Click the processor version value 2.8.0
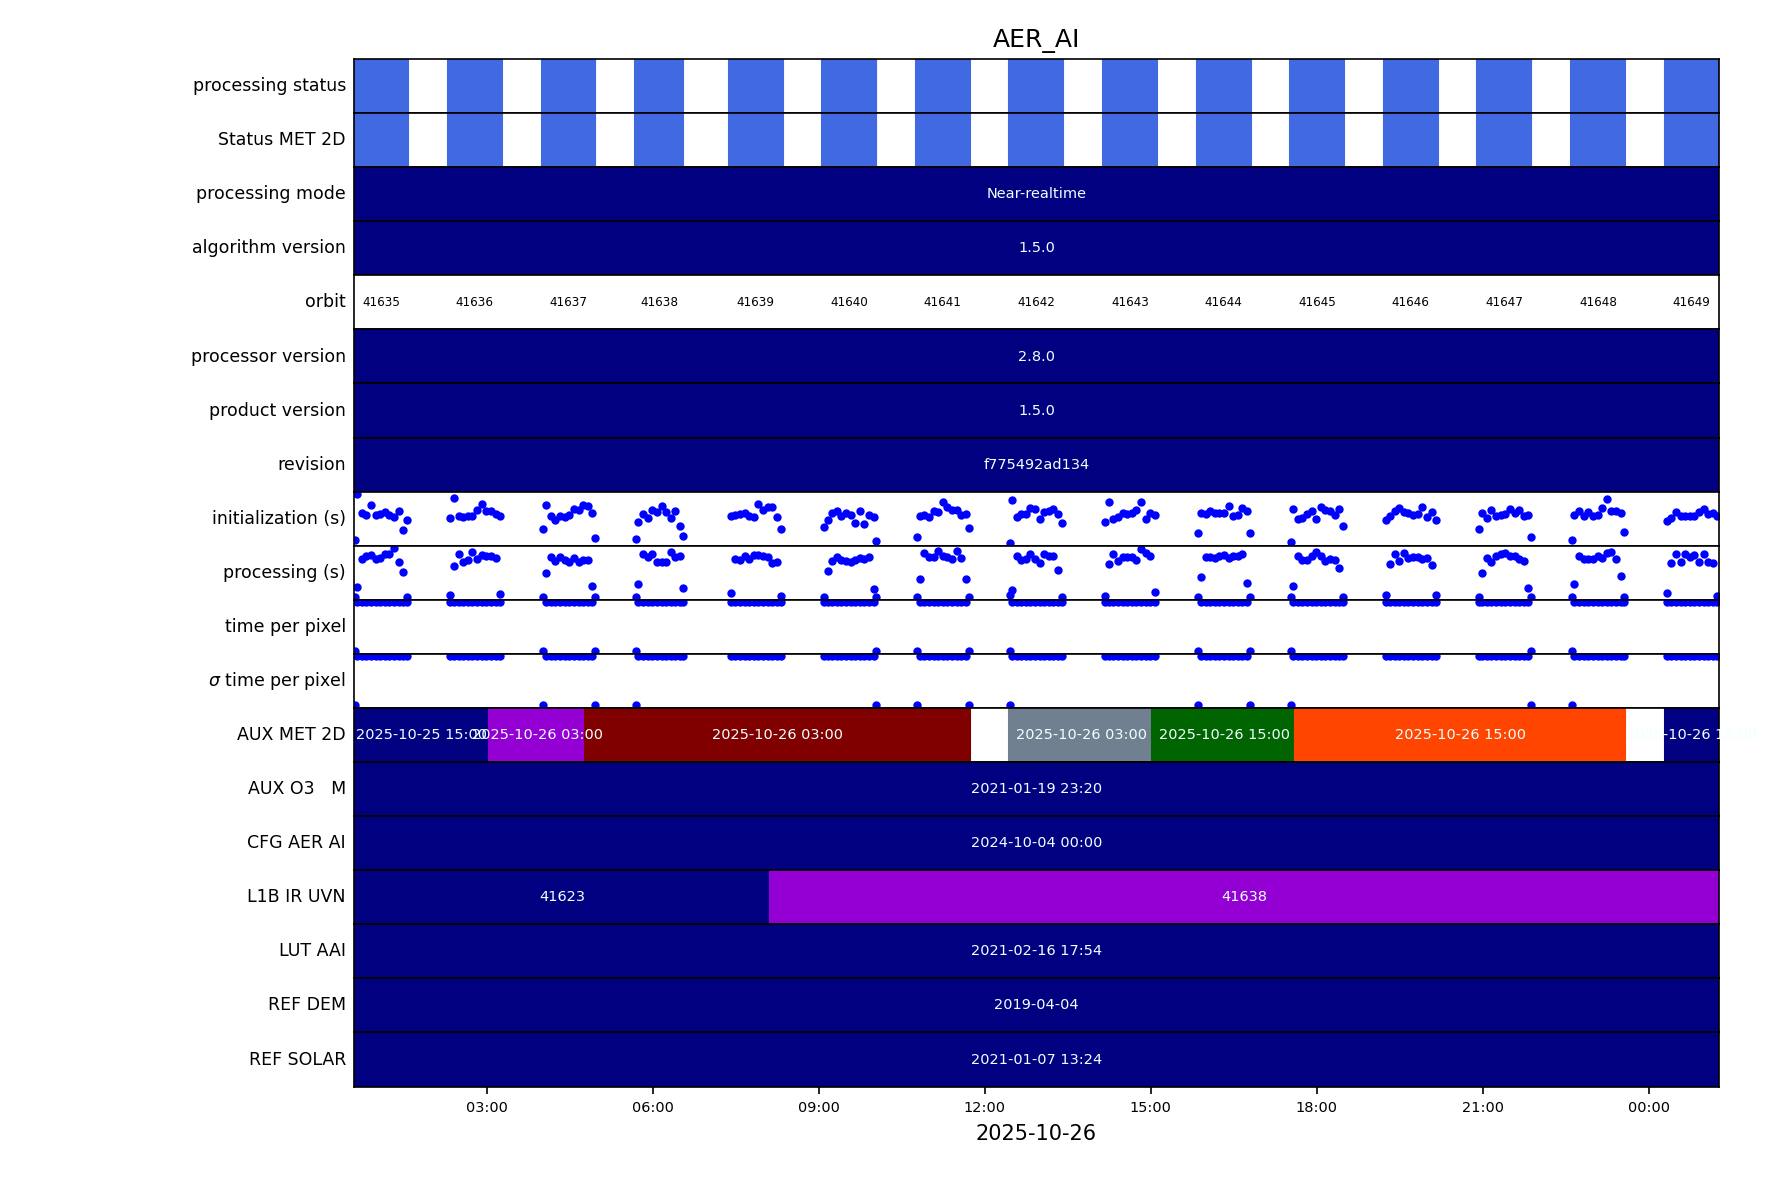Image resolution: width=1771 pixels, height=1181 pixels. 1036,357
